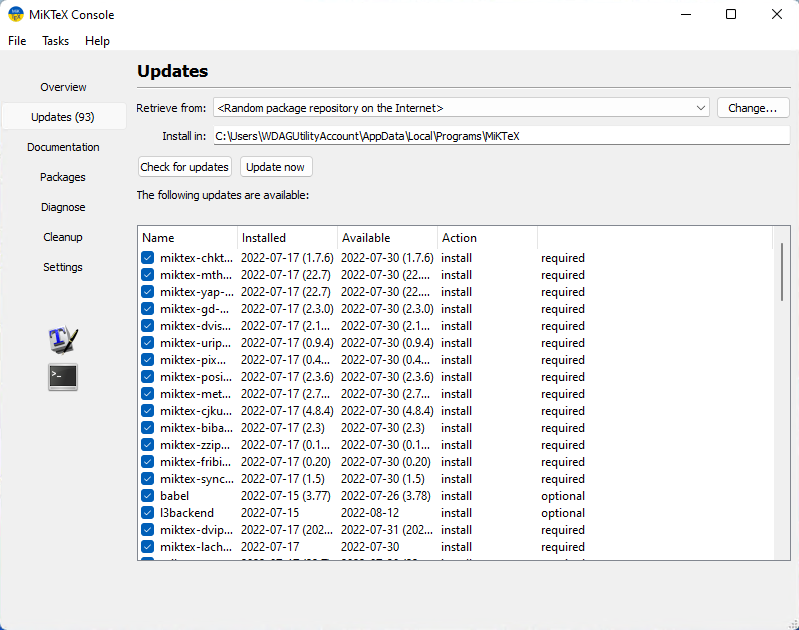Viewport: 799px width, 630px height.
Task: Switch to the Overview tab
Action: [63, 87]
